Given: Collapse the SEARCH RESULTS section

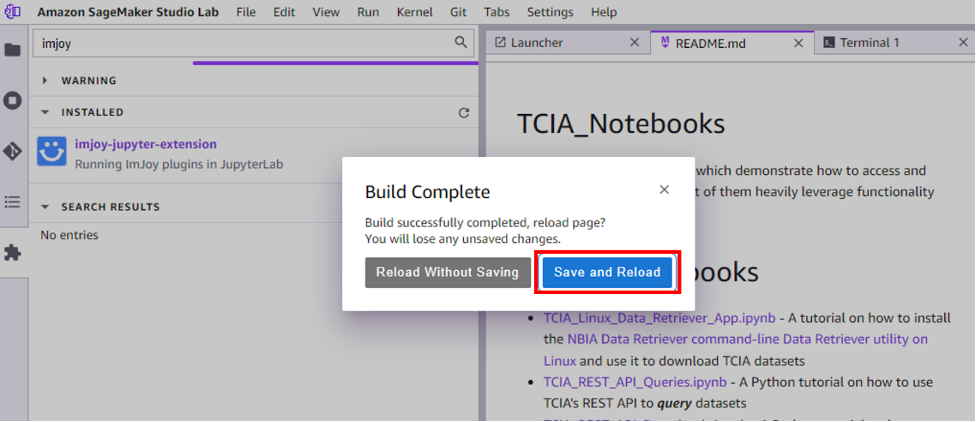Looking at the screenshot, I should click(x=45, y=207).
